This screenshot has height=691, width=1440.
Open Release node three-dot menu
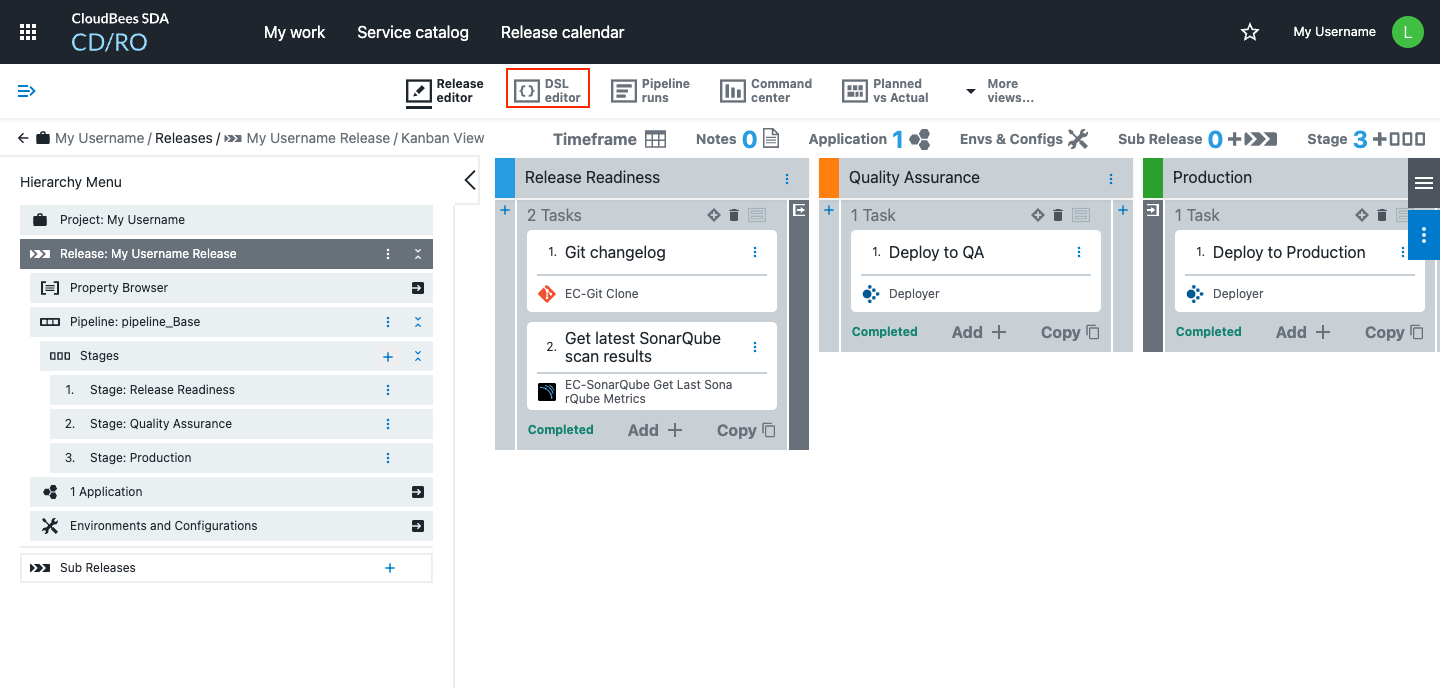coord(388,254)
